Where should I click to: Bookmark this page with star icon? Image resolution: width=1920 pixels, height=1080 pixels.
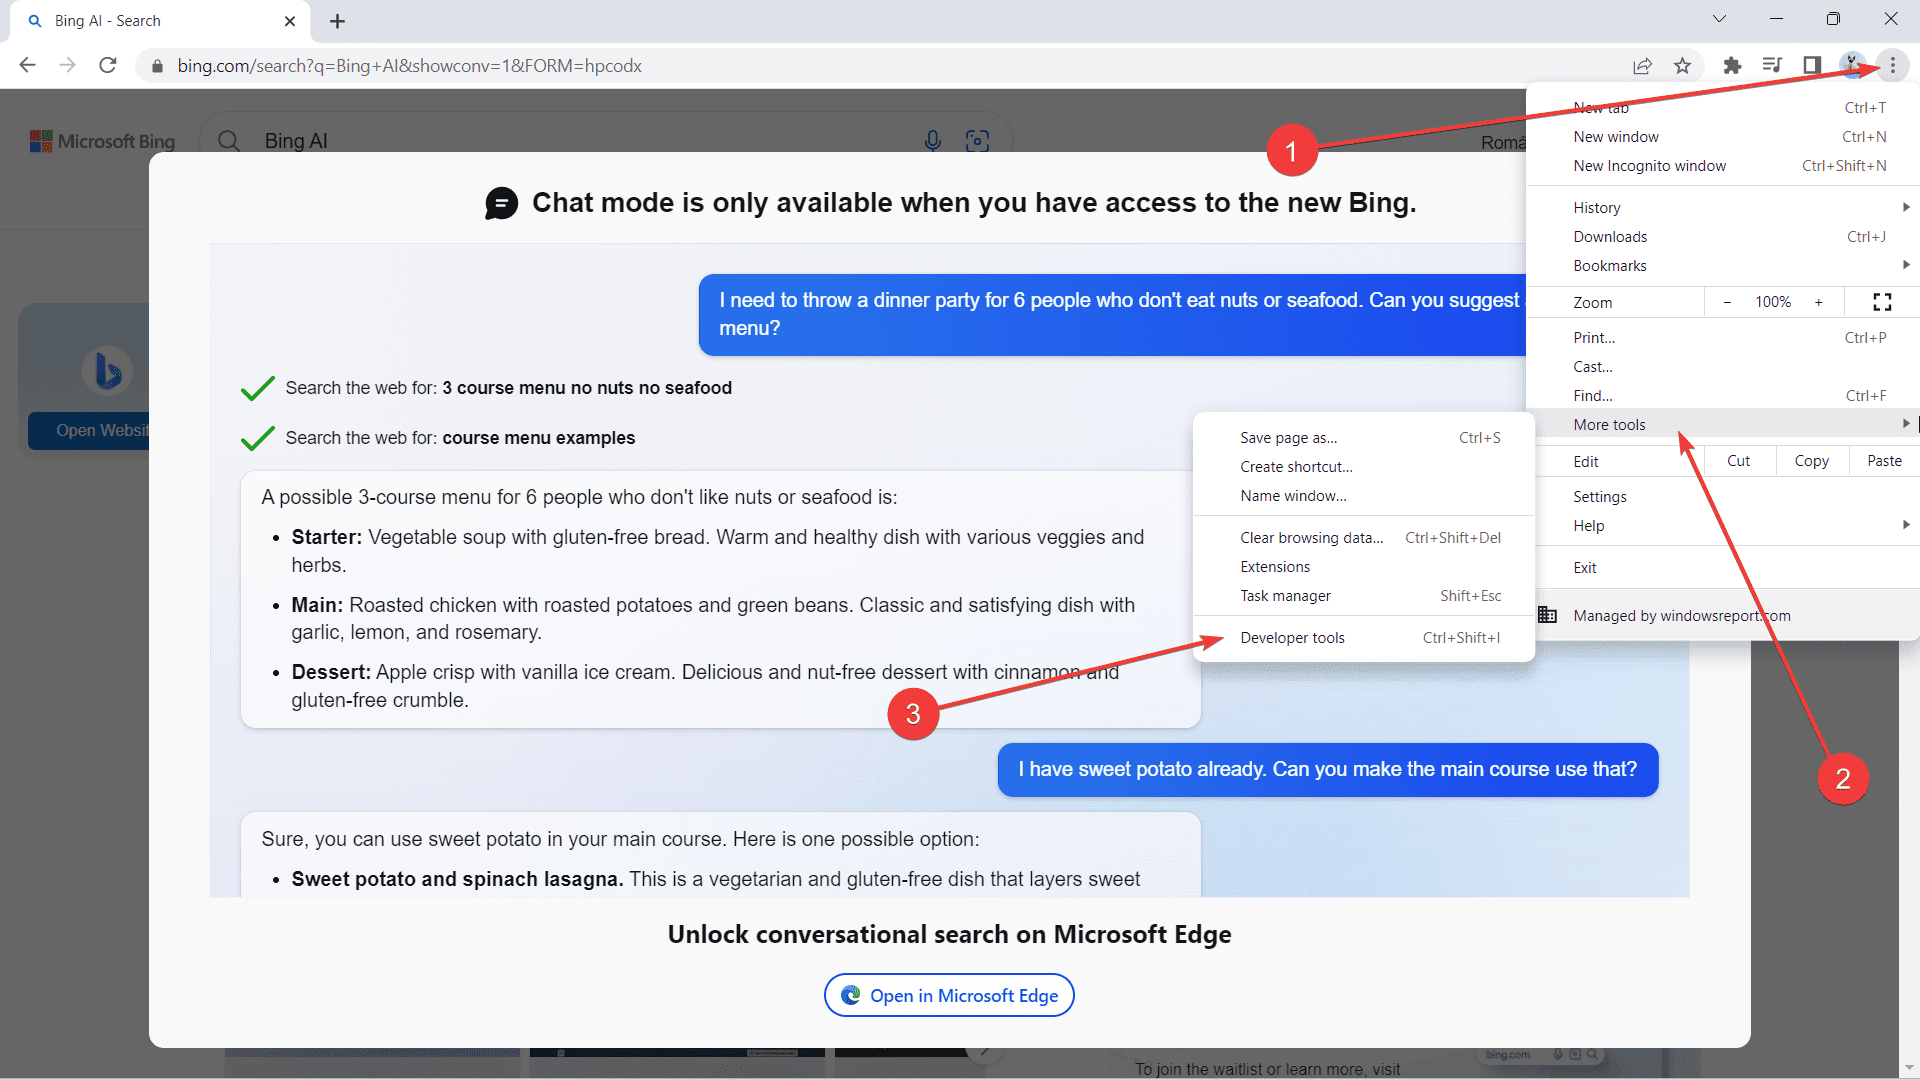1683,65
